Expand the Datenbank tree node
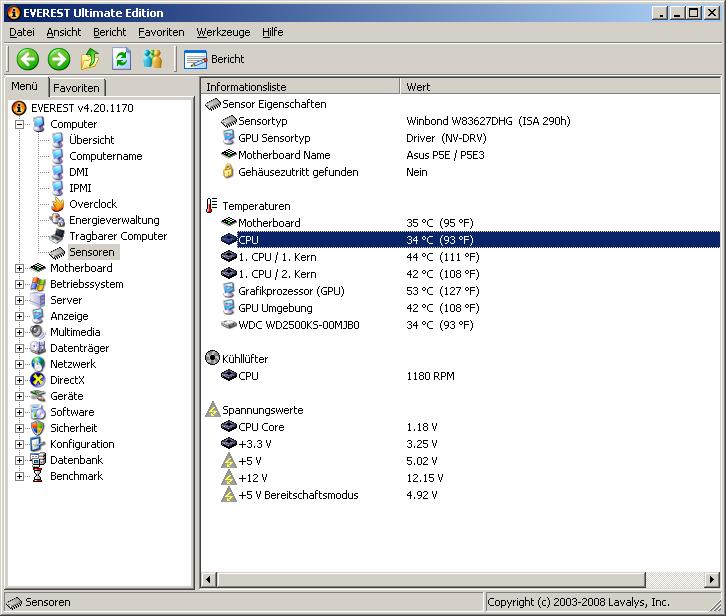Screen dimensions: 726x616 pyautogui.click(x=19, y=460)
